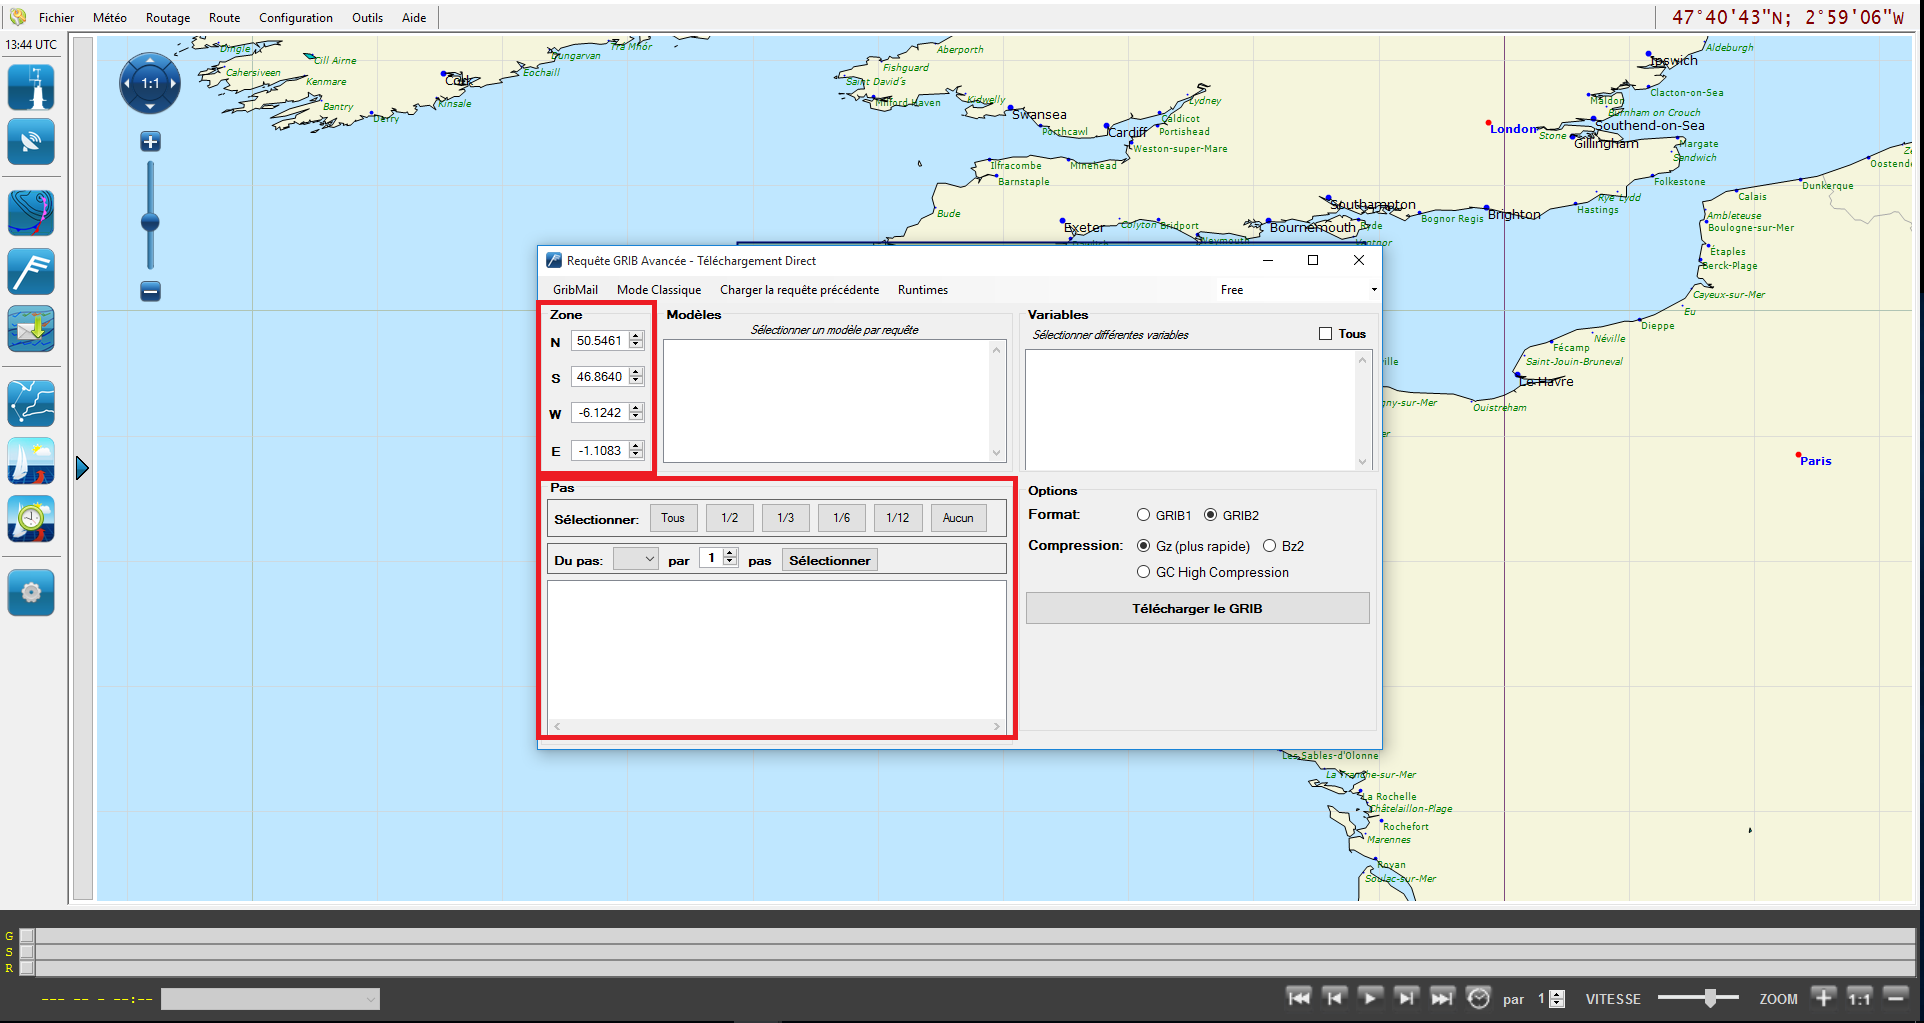Choose Bz2 compression option
Screen dimensions: 1924x1023
click(x=1270, y=546)
